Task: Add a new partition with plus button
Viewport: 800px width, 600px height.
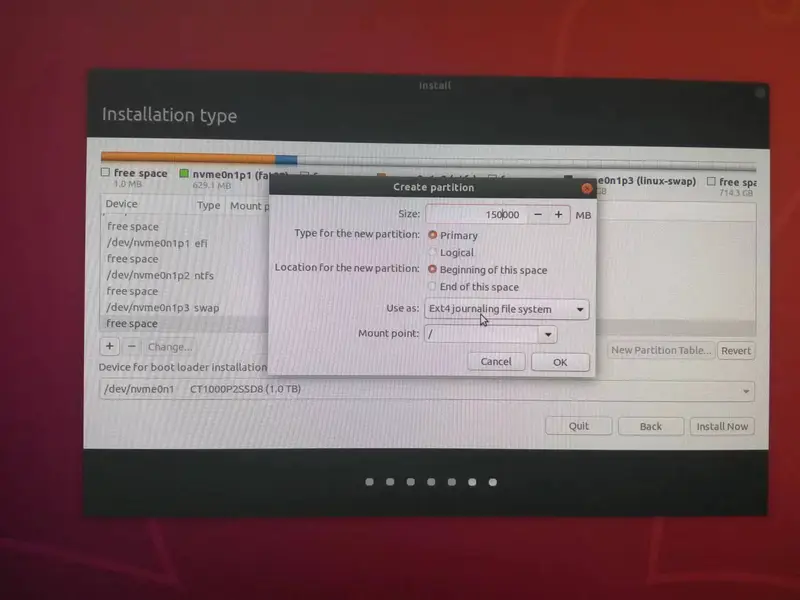Action: 110,346
